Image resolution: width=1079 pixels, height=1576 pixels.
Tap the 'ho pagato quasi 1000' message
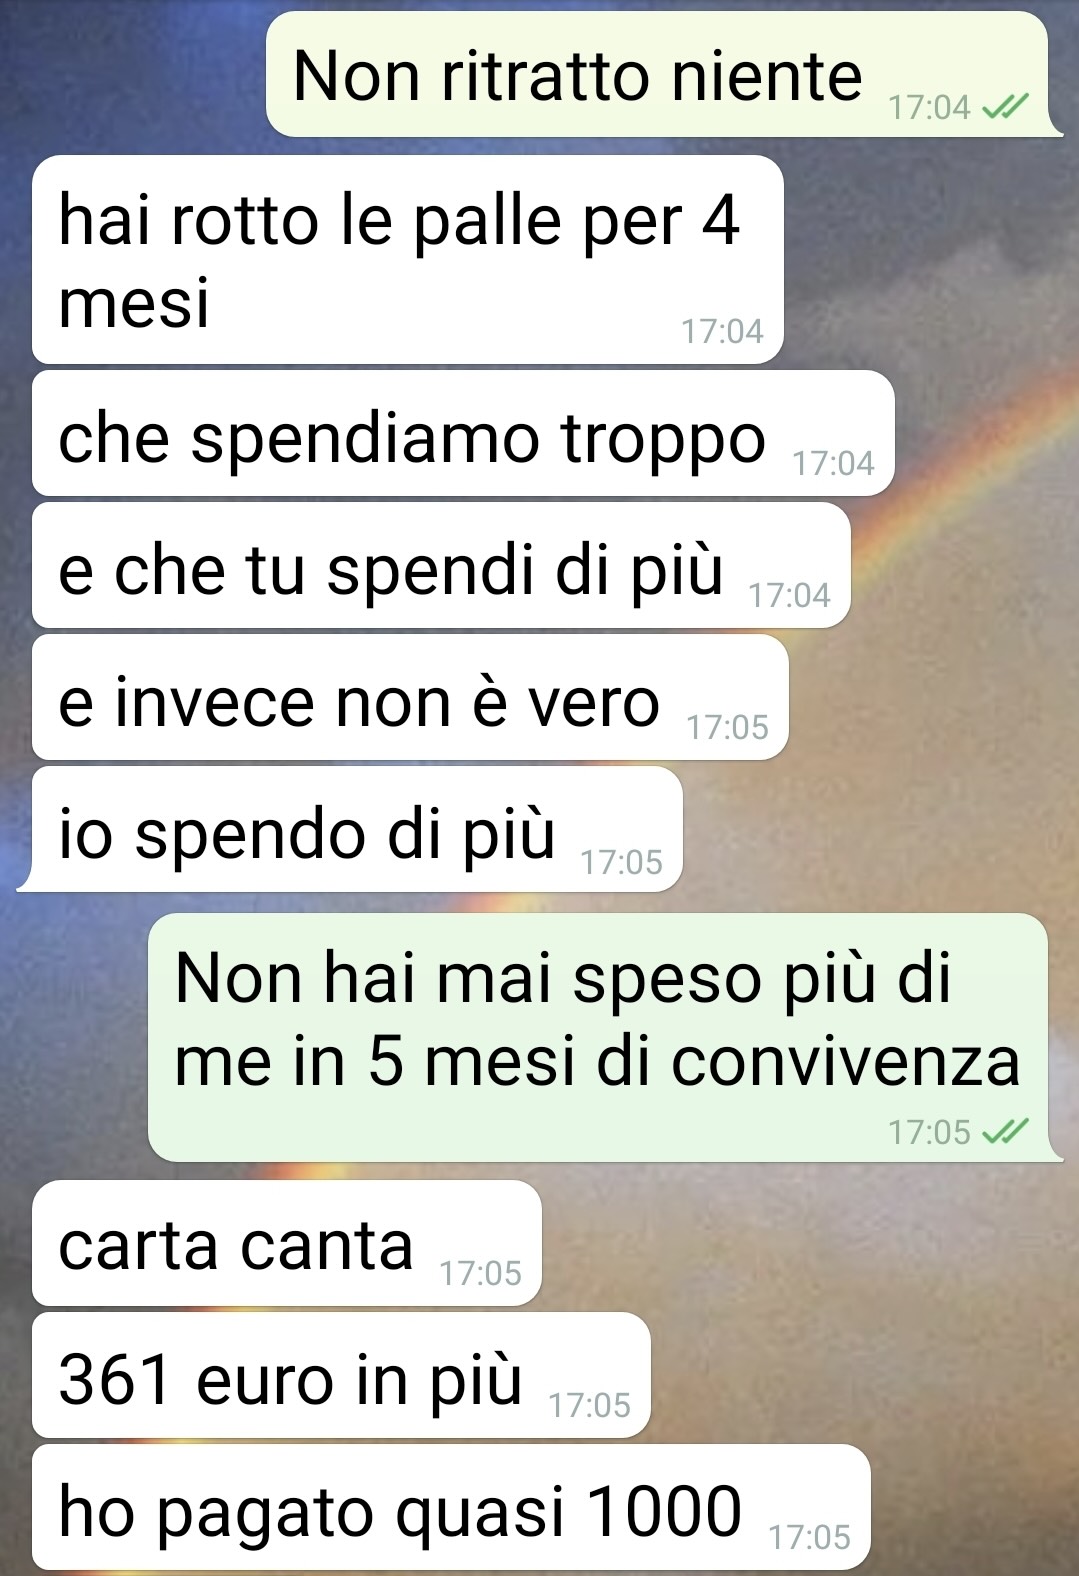point(451,1507)
